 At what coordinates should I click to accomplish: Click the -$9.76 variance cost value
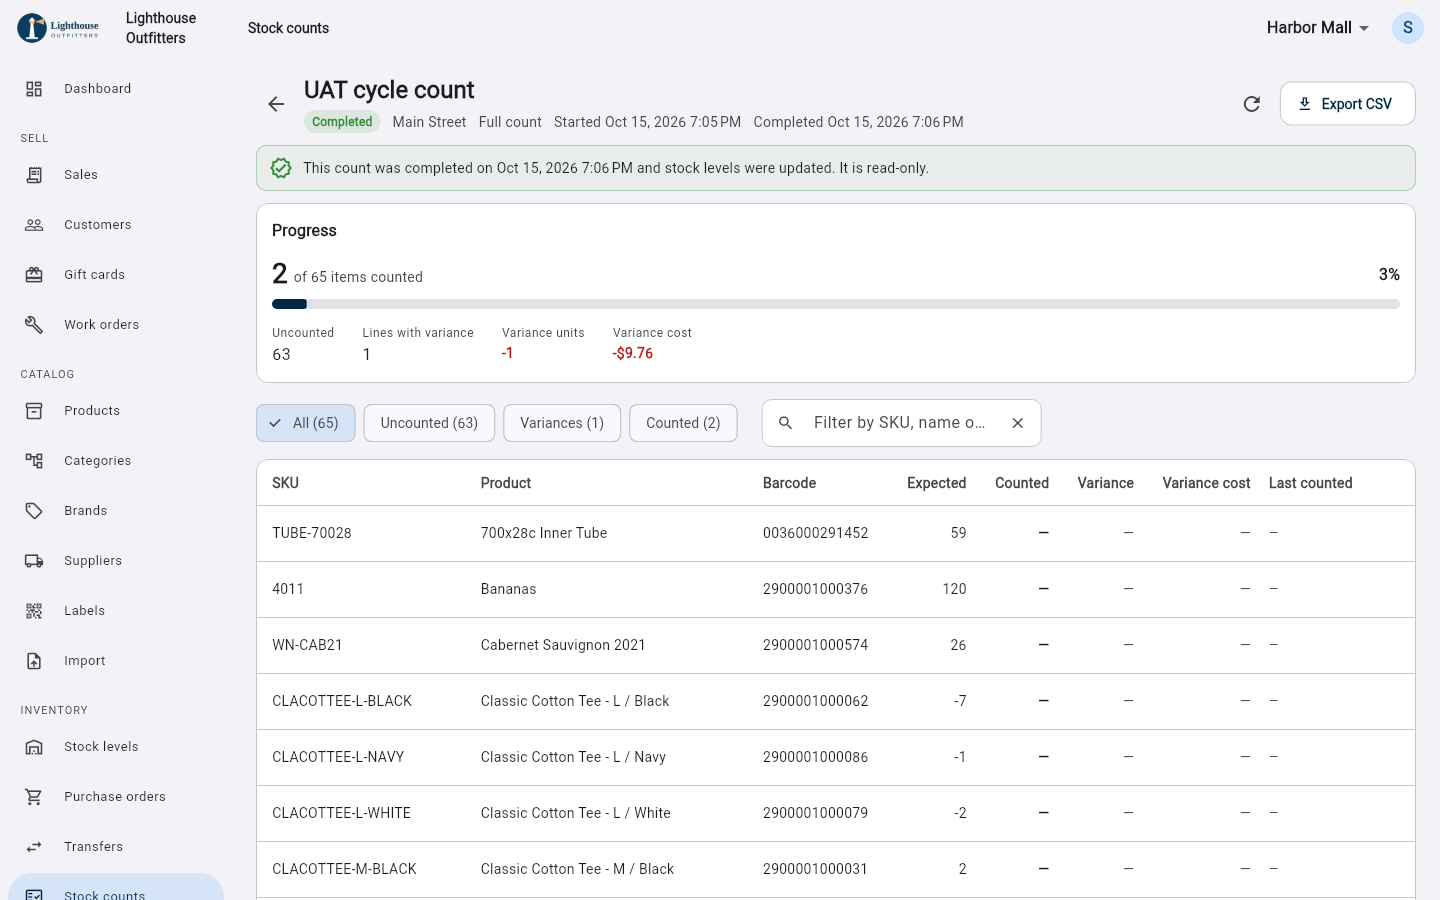click(633, 353)
